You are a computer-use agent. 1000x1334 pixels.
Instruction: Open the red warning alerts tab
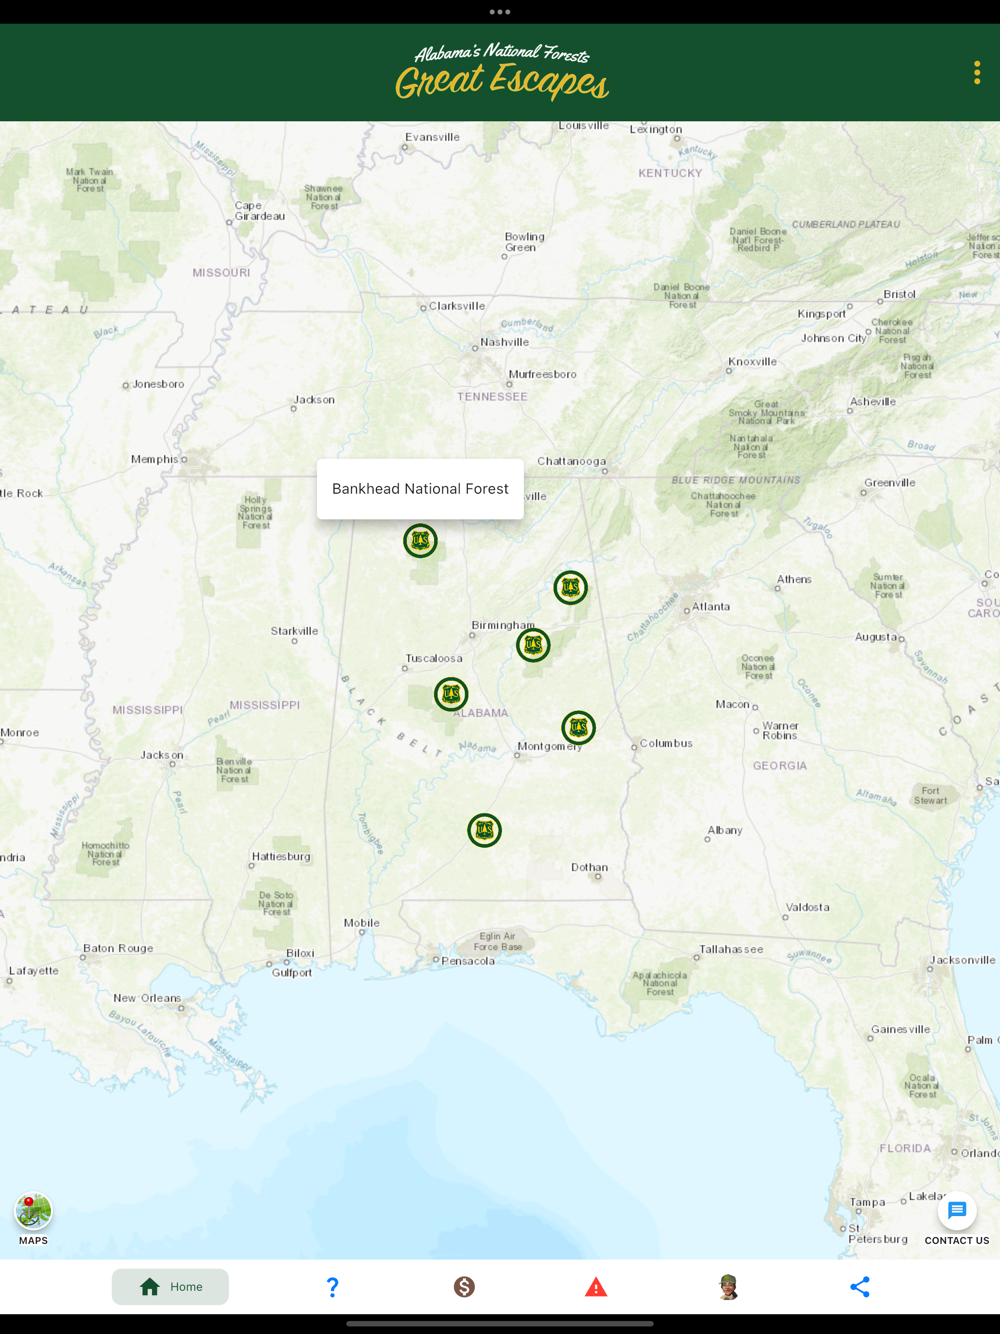tap(596, 1287)
